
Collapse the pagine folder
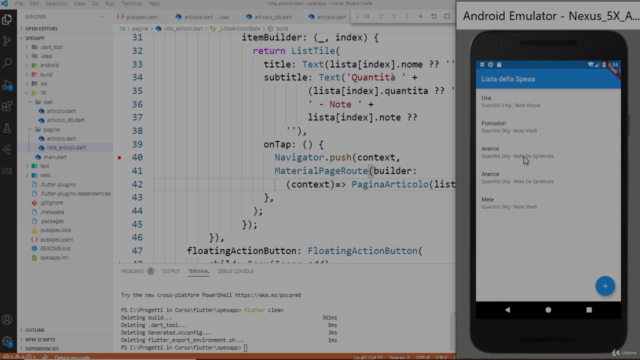coord(65,129)
